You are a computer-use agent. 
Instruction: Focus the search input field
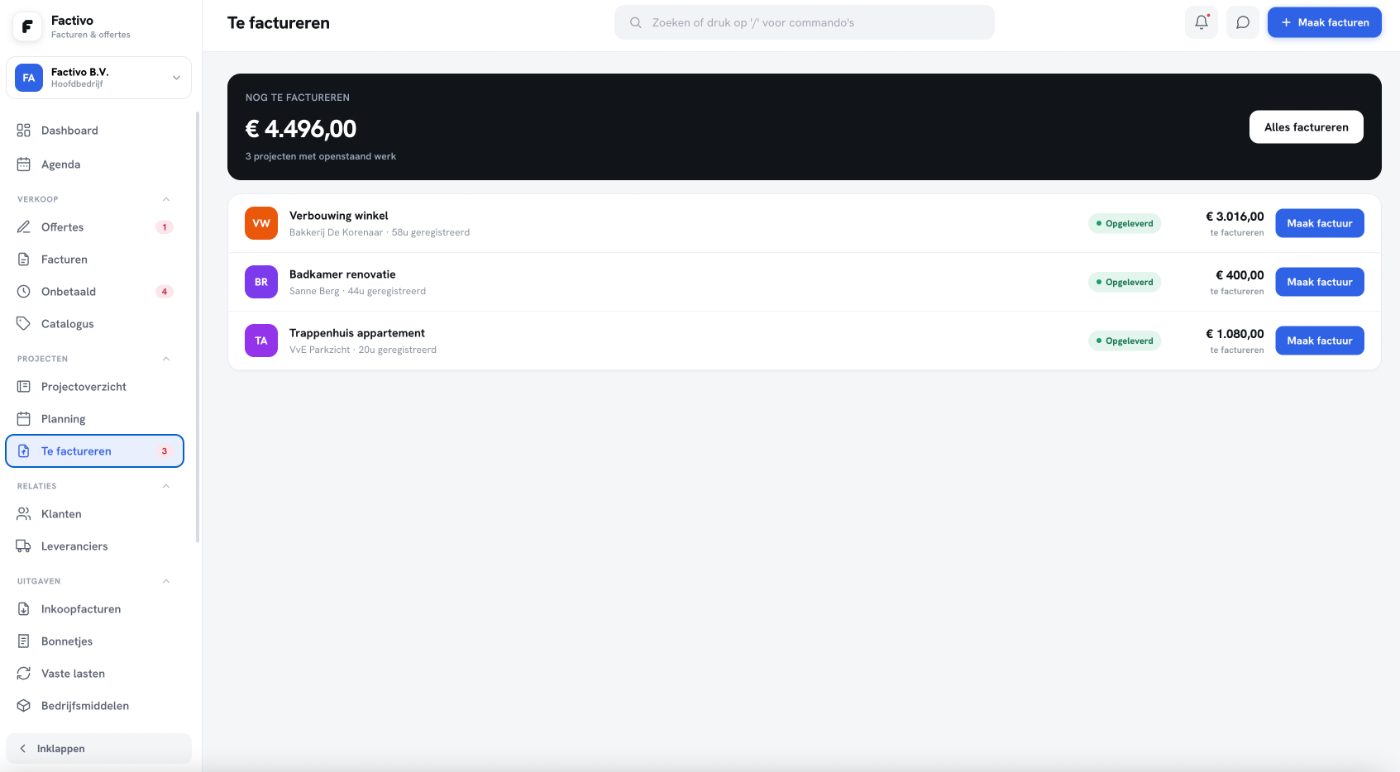coord(805,22)
